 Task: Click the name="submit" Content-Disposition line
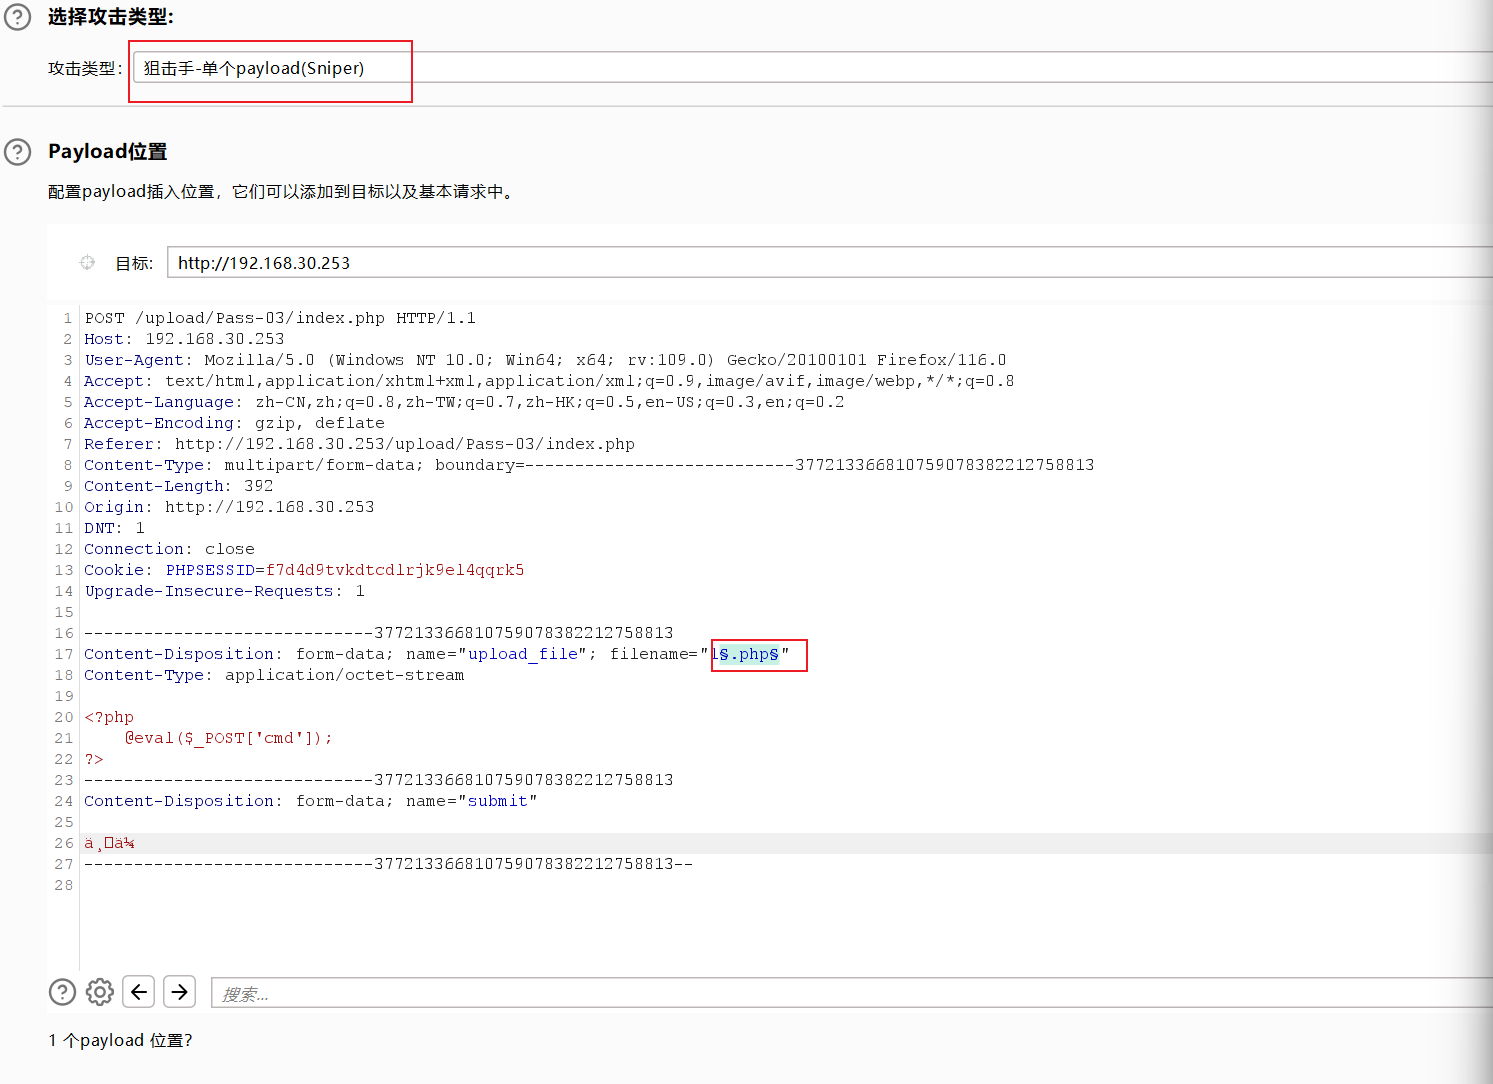(x=310, y=801)
